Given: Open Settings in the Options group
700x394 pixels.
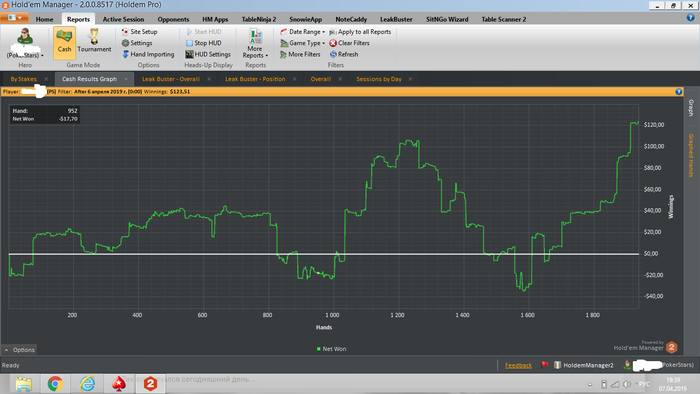Looking at the screenshot, I should coord(137,43).
